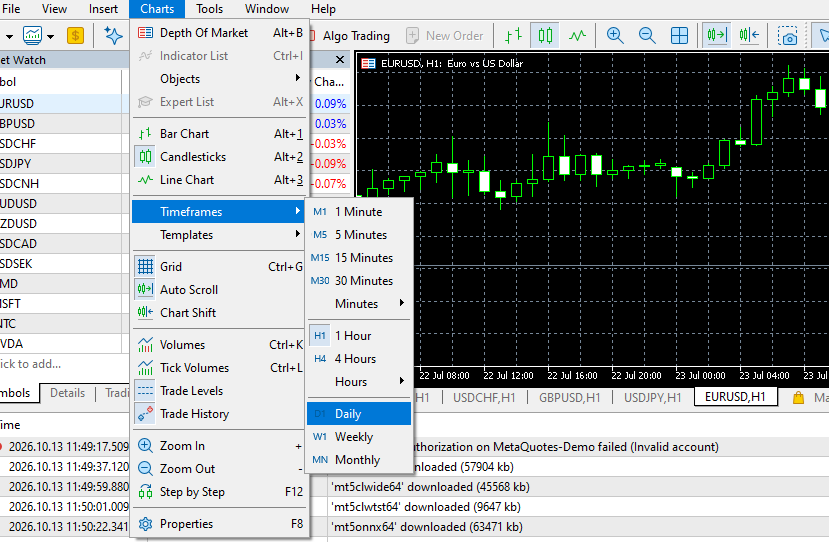Click sparkle star toolbar icon
Viewport: 829px width, 542px height.
(113, 36)
